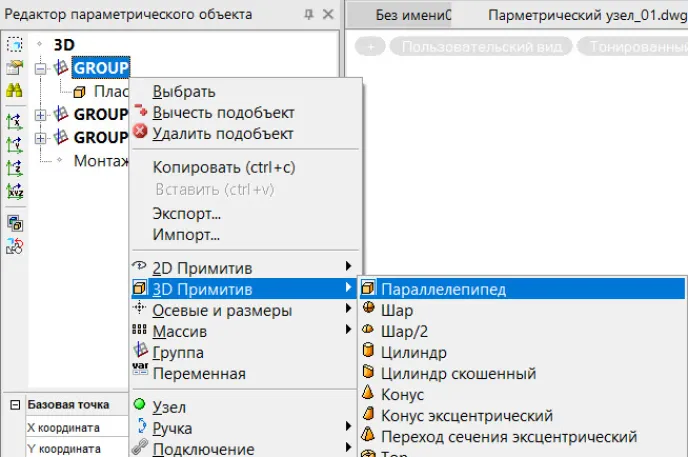The height and width of the screenshot is (457, 688).
Task: Open the 2D Примитив submenu
Action: click(202, 267)
